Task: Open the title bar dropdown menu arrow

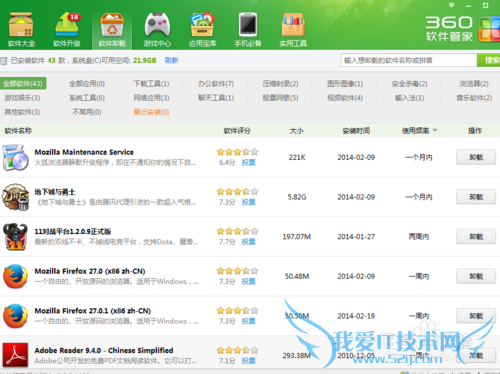Action: click(x=451, y=5)
